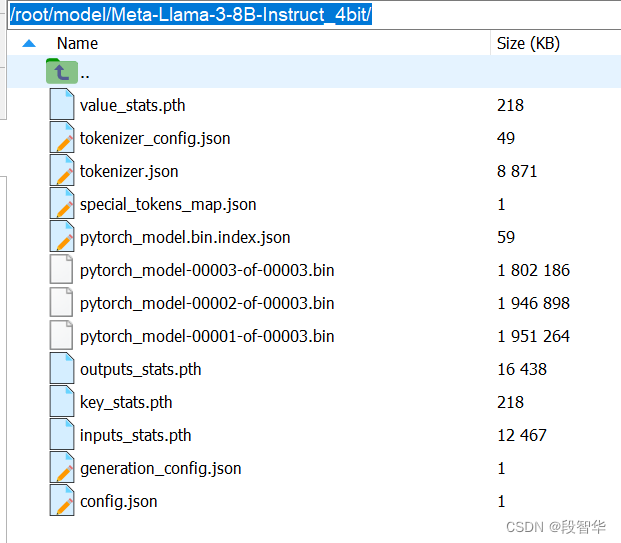This screenshot has width=621, height=543.
Task: Click size value 1 802 186
Action: pos(533,271)
